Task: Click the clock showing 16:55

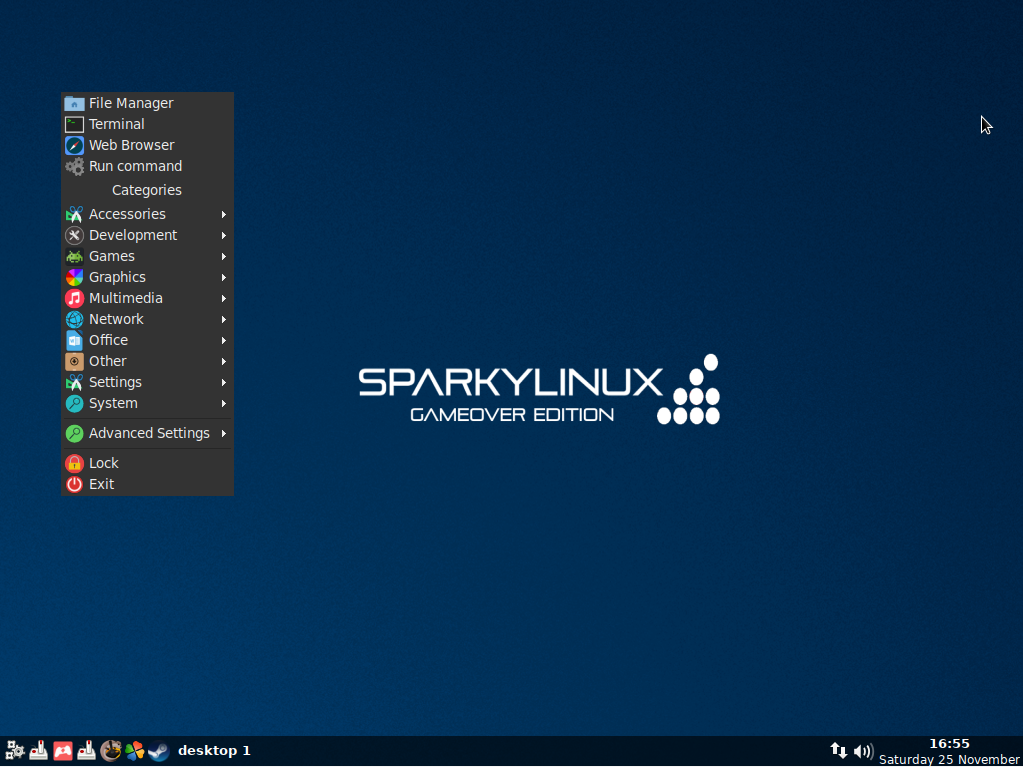Action: coord(948,744)
